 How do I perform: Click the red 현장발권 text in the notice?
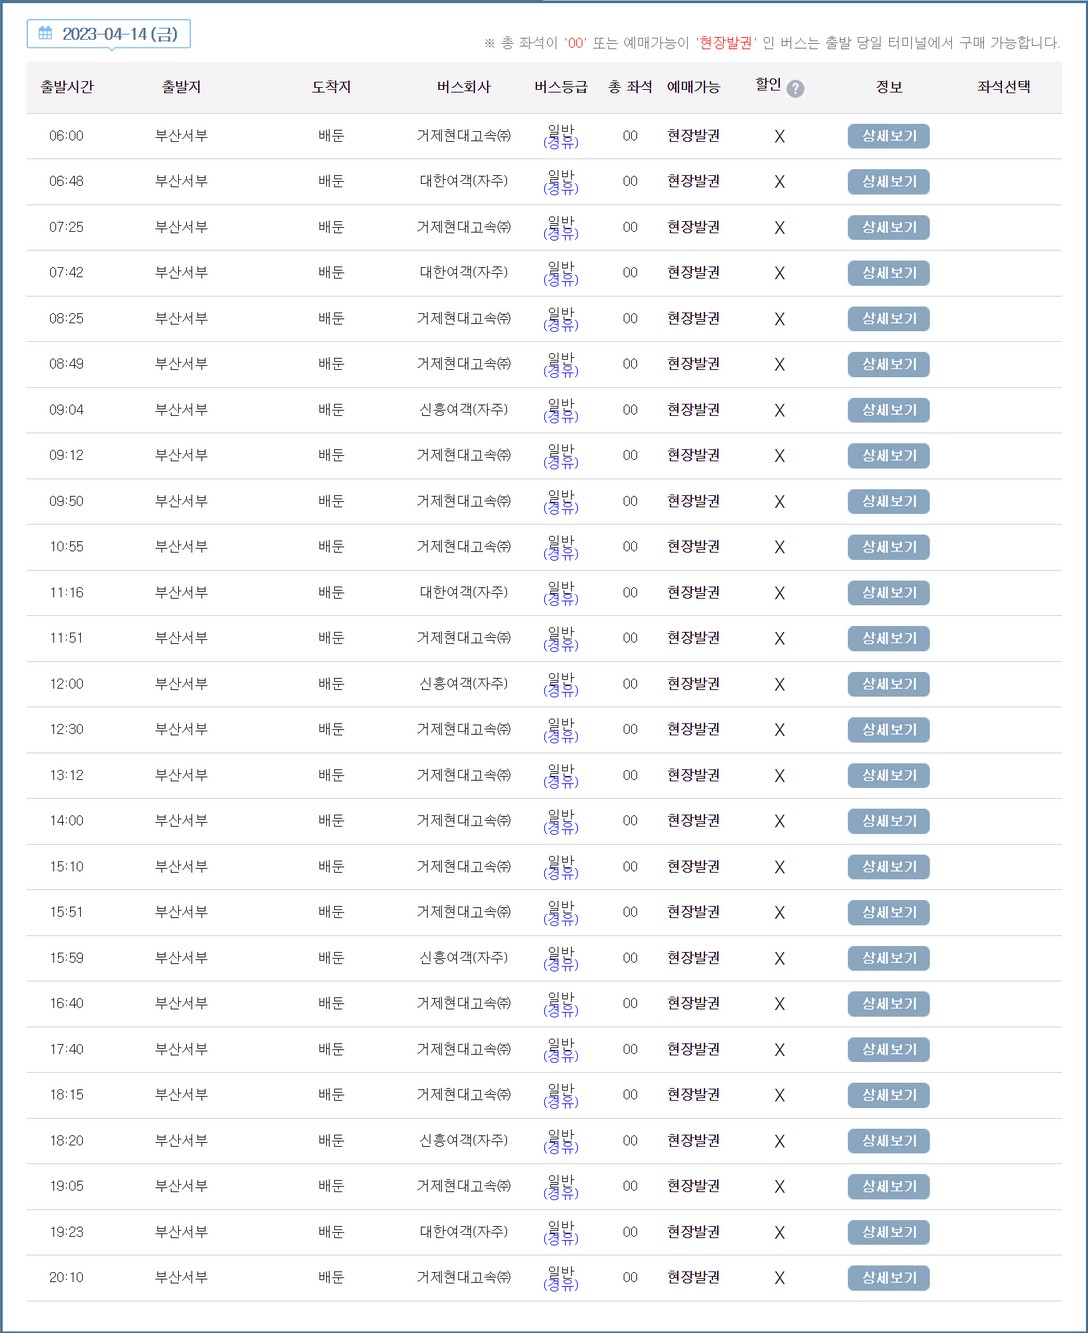point(726,43)
